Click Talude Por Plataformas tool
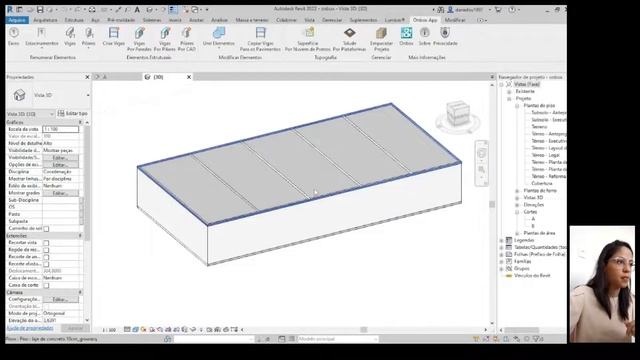Image resolution: width=640 pixels, height=360 pixels. point(349,39)
